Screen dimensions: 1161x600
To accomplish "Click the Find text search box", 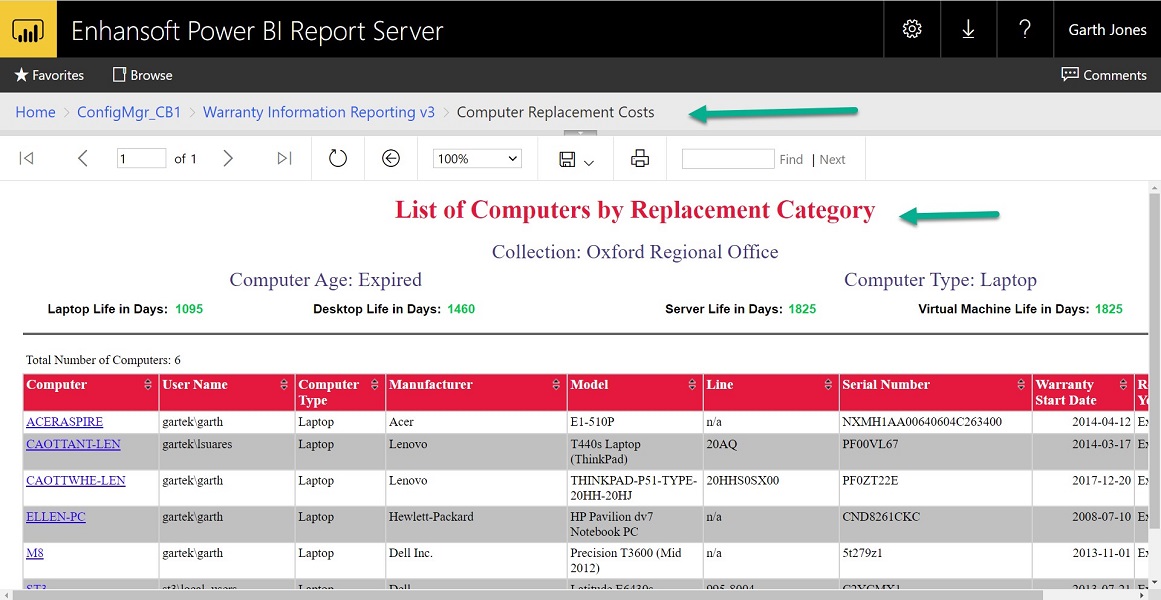I will (x=728, y=159).
